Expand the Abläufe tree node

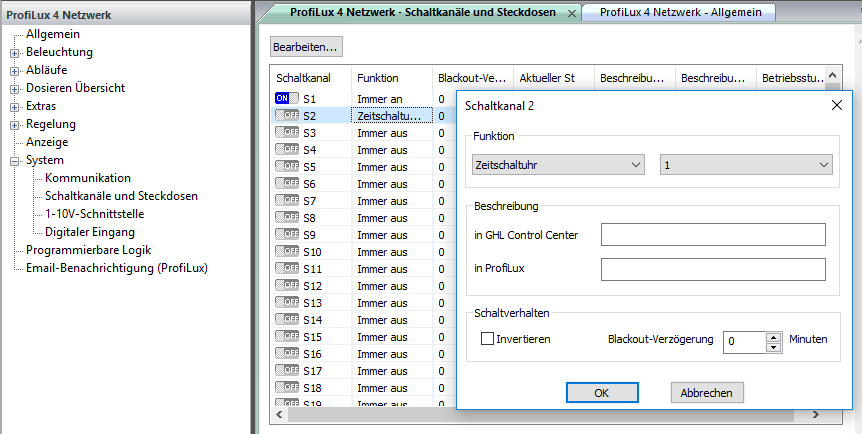click(x=14, y=71)
